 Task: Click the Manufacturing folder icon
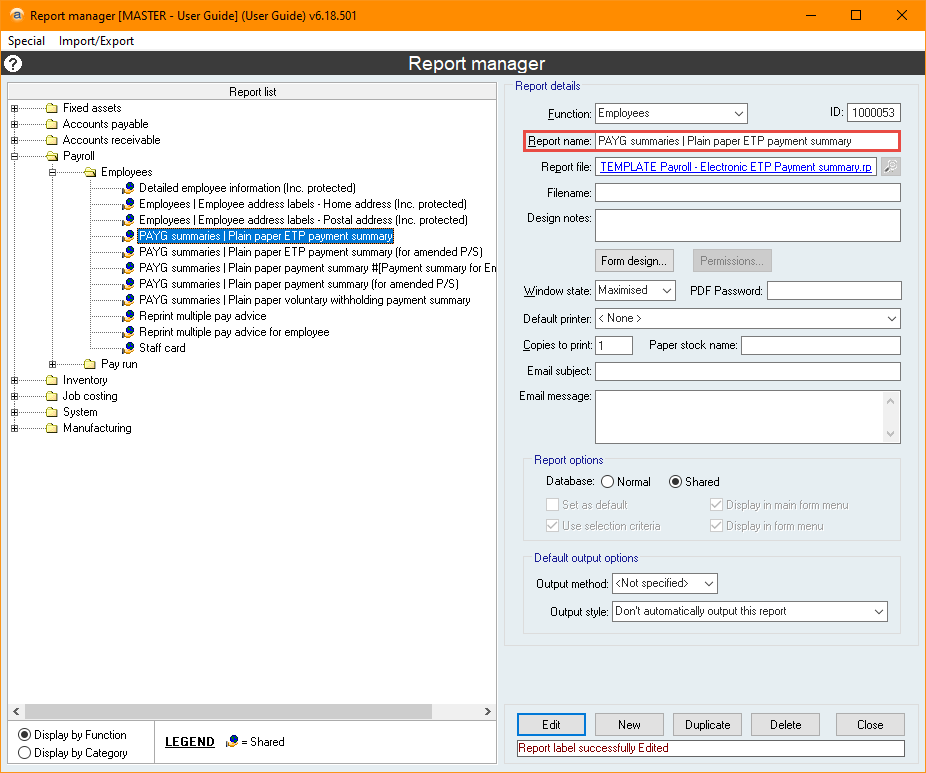pyautogui.click(x=51, y=428)
